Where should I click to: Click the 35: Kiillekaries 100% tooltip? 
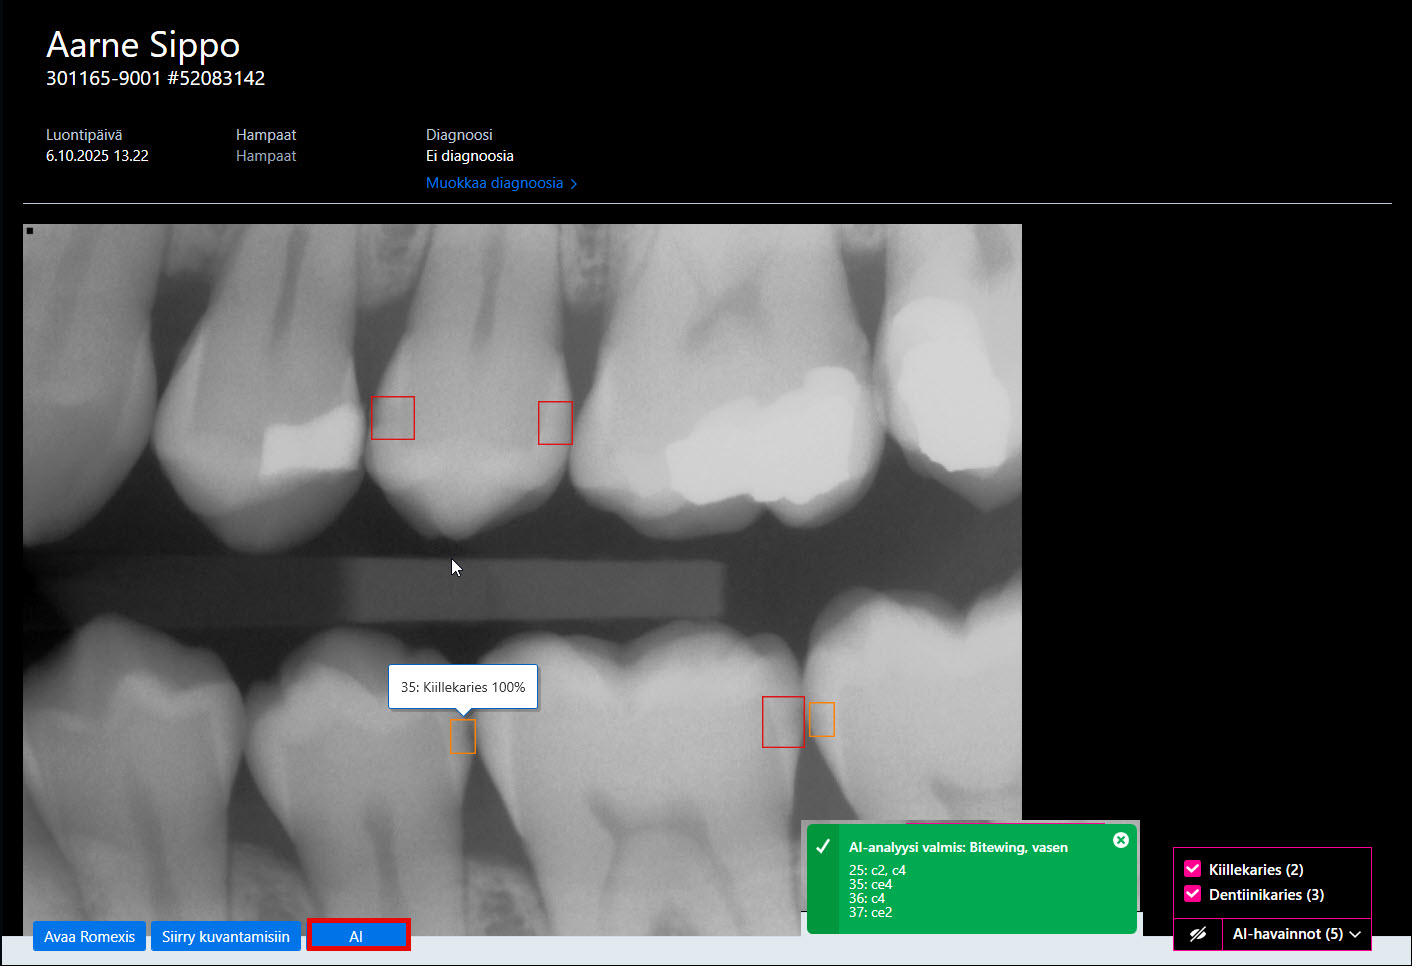[463, 687]
